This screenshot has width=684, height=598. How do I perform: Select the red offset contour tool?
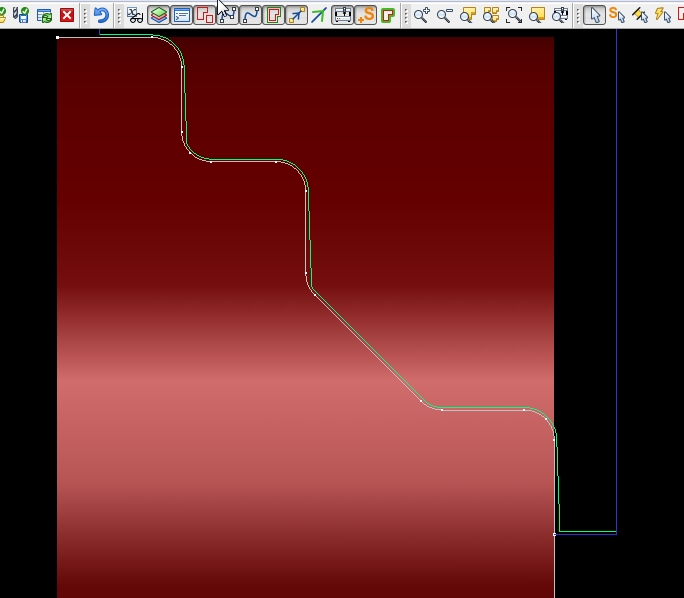click(273, 15)
